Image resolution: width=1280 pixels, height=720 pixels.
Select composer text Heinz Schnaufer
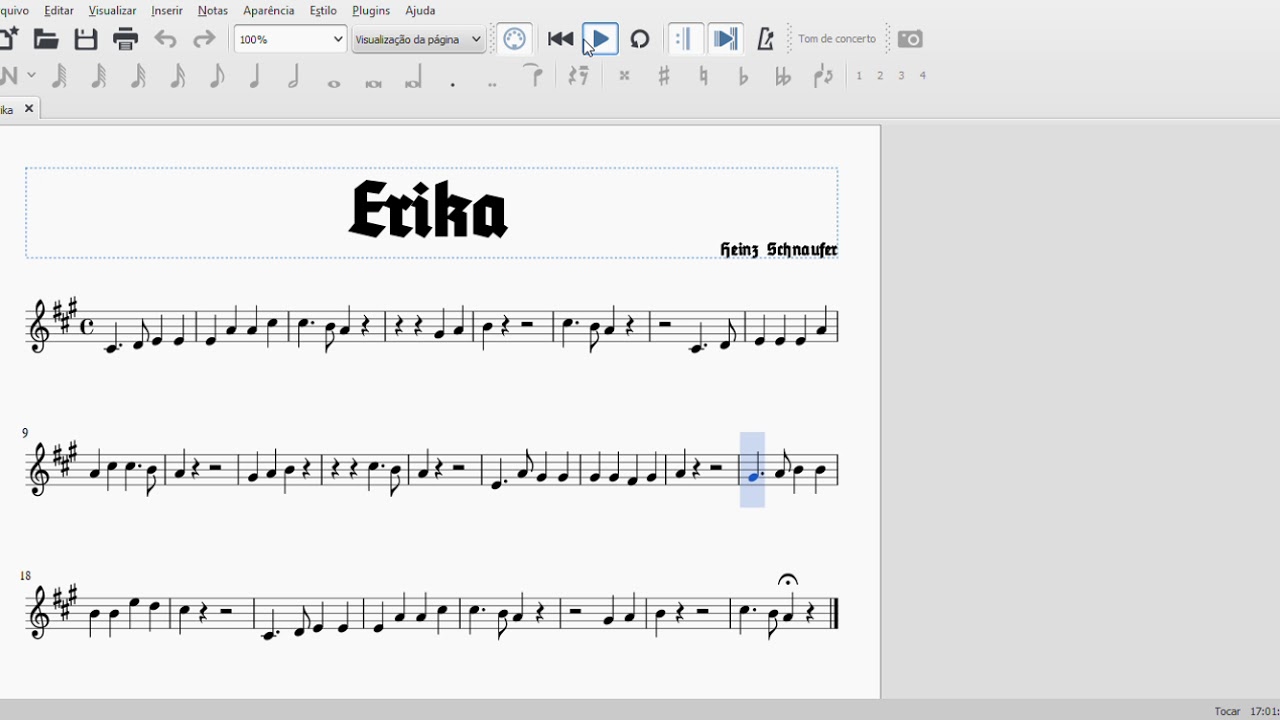[779, 249]
